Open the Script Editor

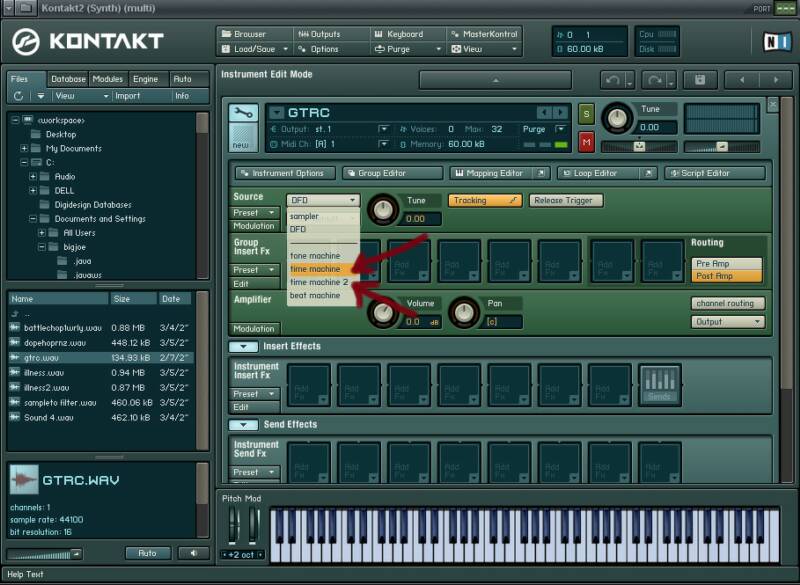tap(715, 173)
